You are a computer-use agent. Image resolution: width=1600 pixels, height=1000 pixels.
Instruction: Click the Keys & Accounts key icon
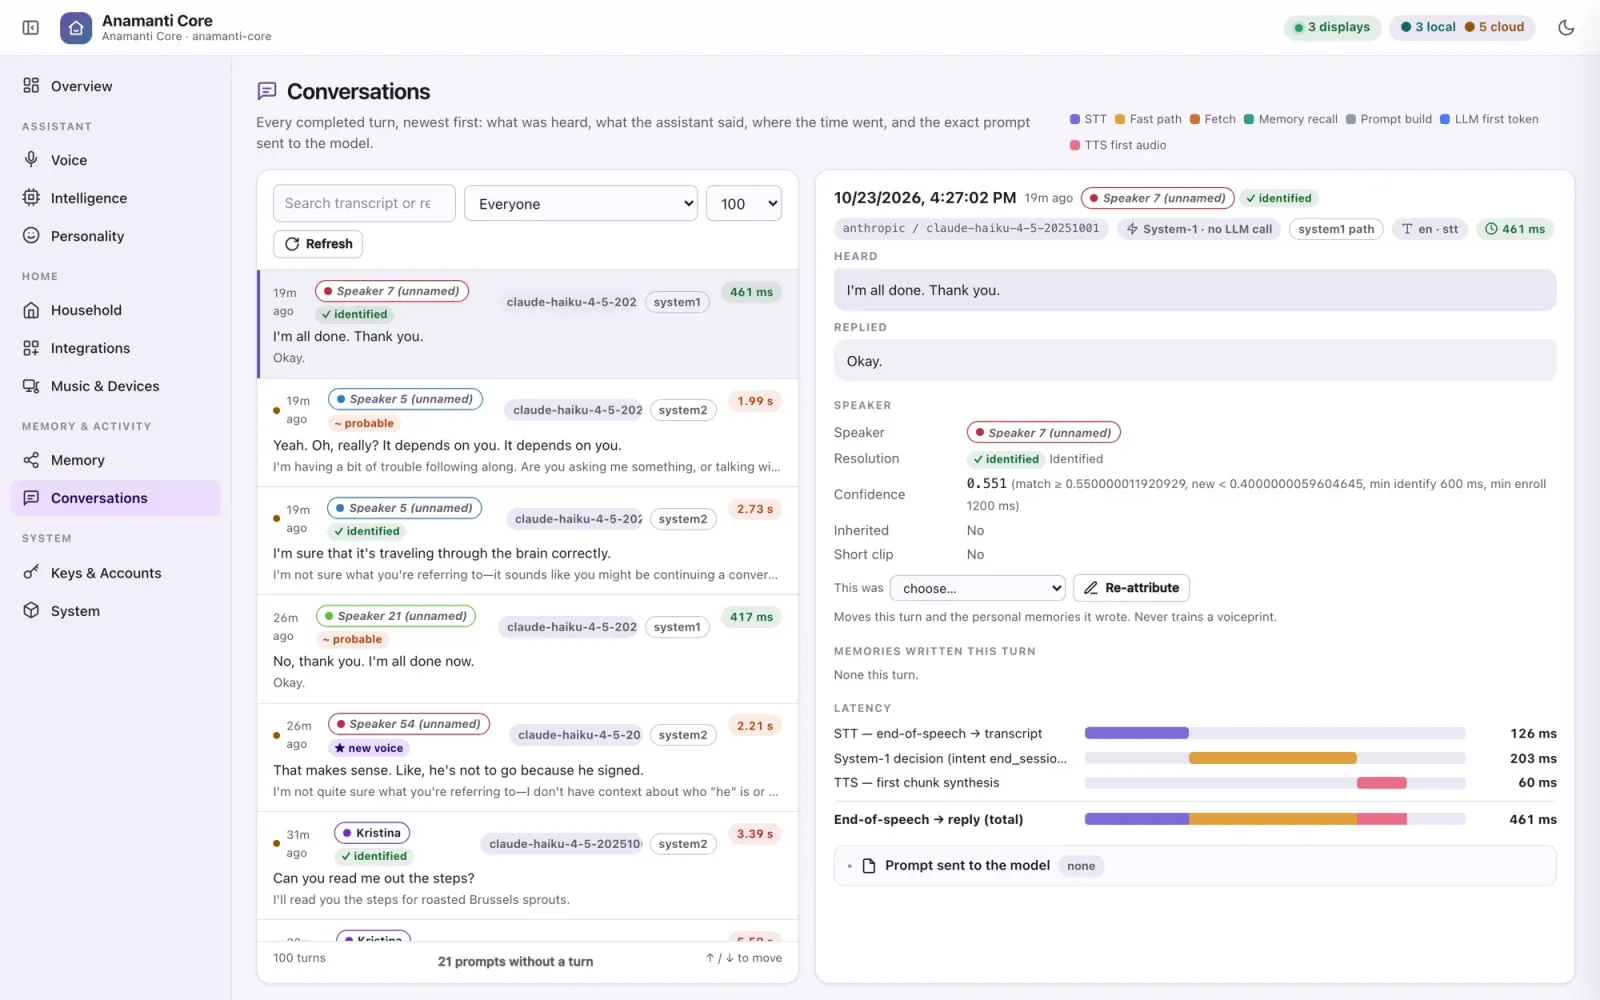pos(31,573)
